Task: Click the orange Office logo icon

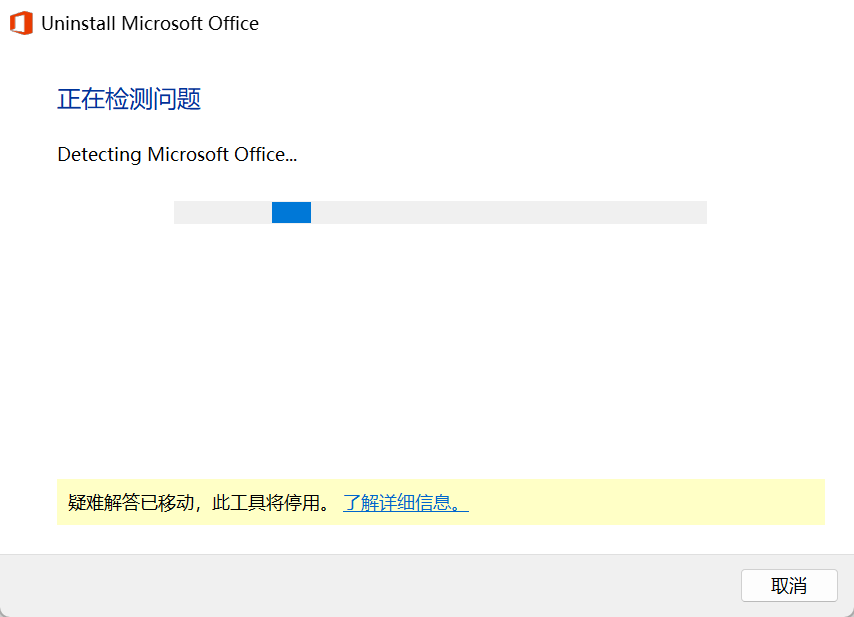Action: click(21, 23)
